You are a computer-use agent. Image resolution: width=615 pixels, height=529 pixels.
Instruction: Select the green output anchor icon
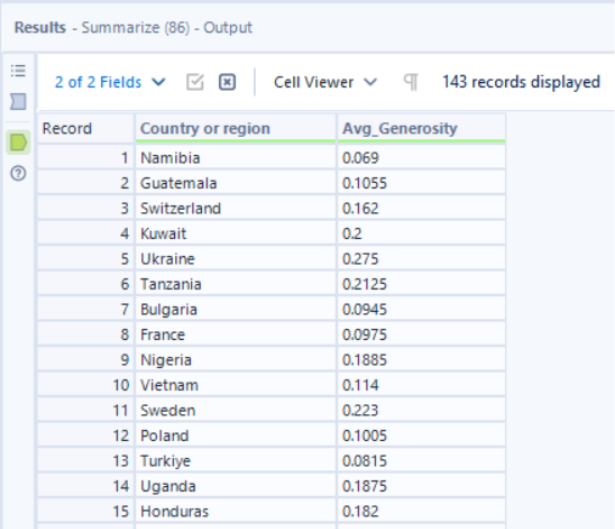point(18,142)
